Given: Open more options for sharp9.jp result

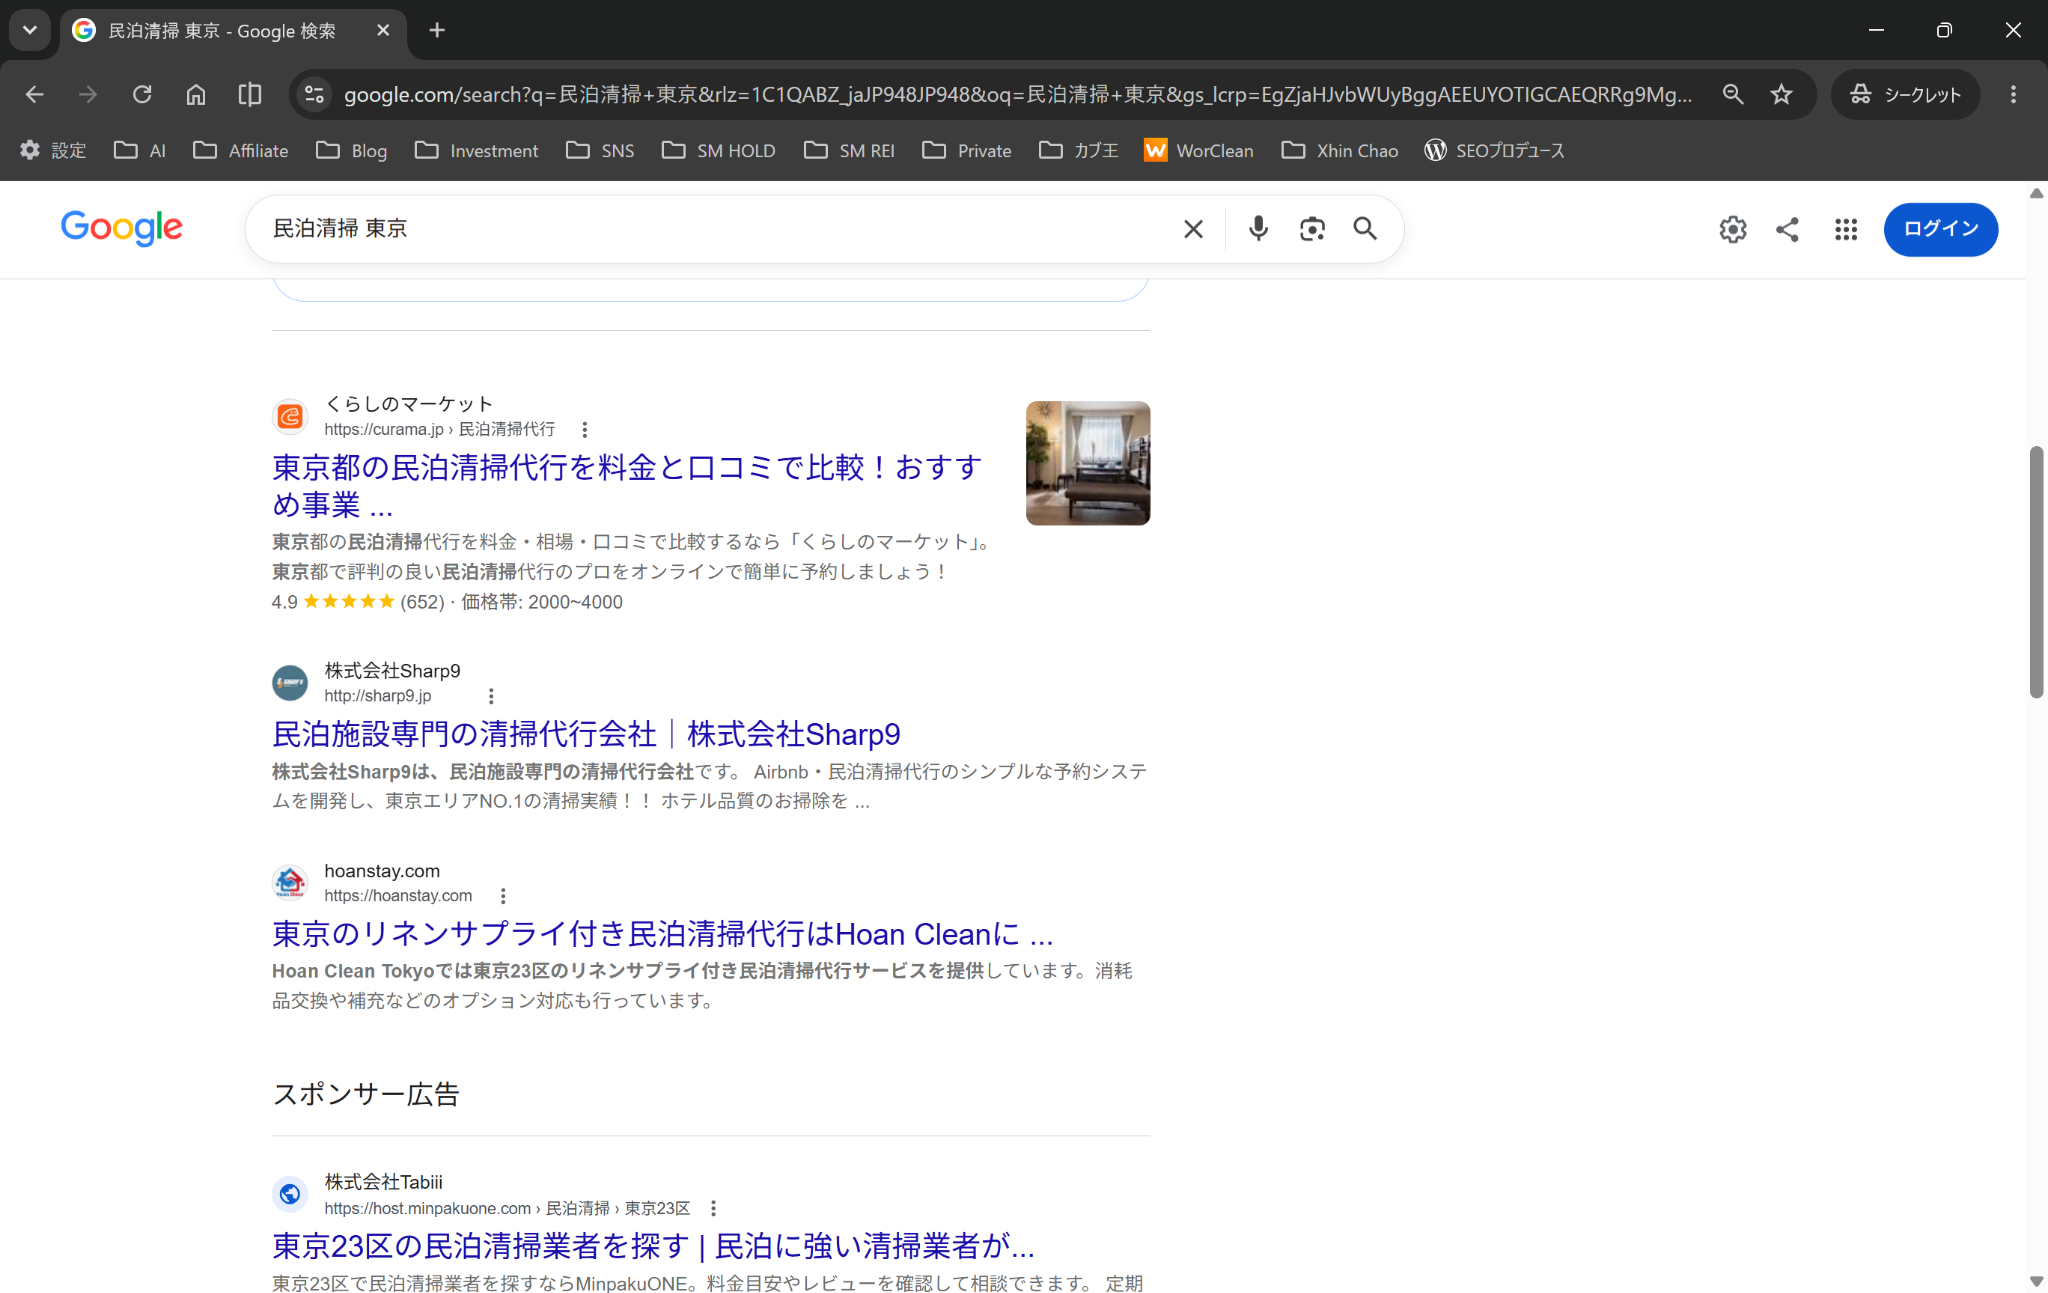Looking at the screenshot, I should (490, 696).
